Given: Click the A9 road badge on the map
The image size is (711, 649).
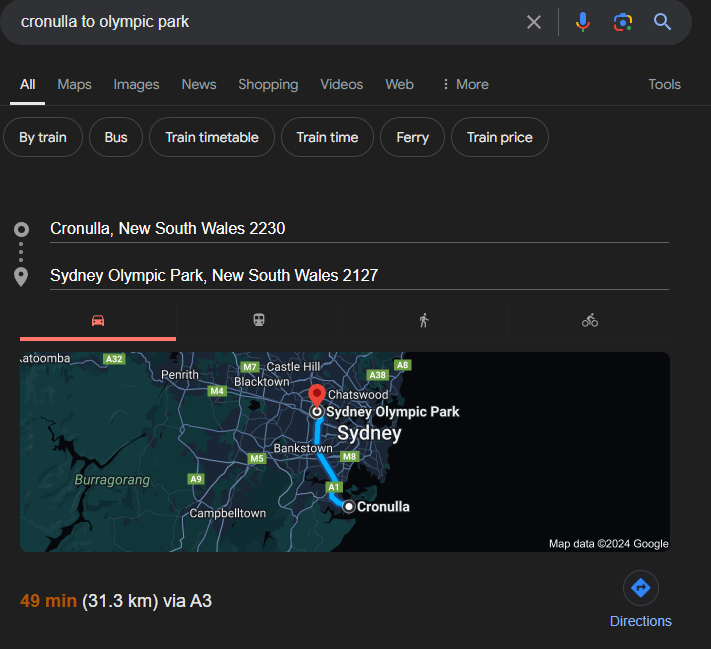Looking at the screenshot, I should click(x=196, y=479).
